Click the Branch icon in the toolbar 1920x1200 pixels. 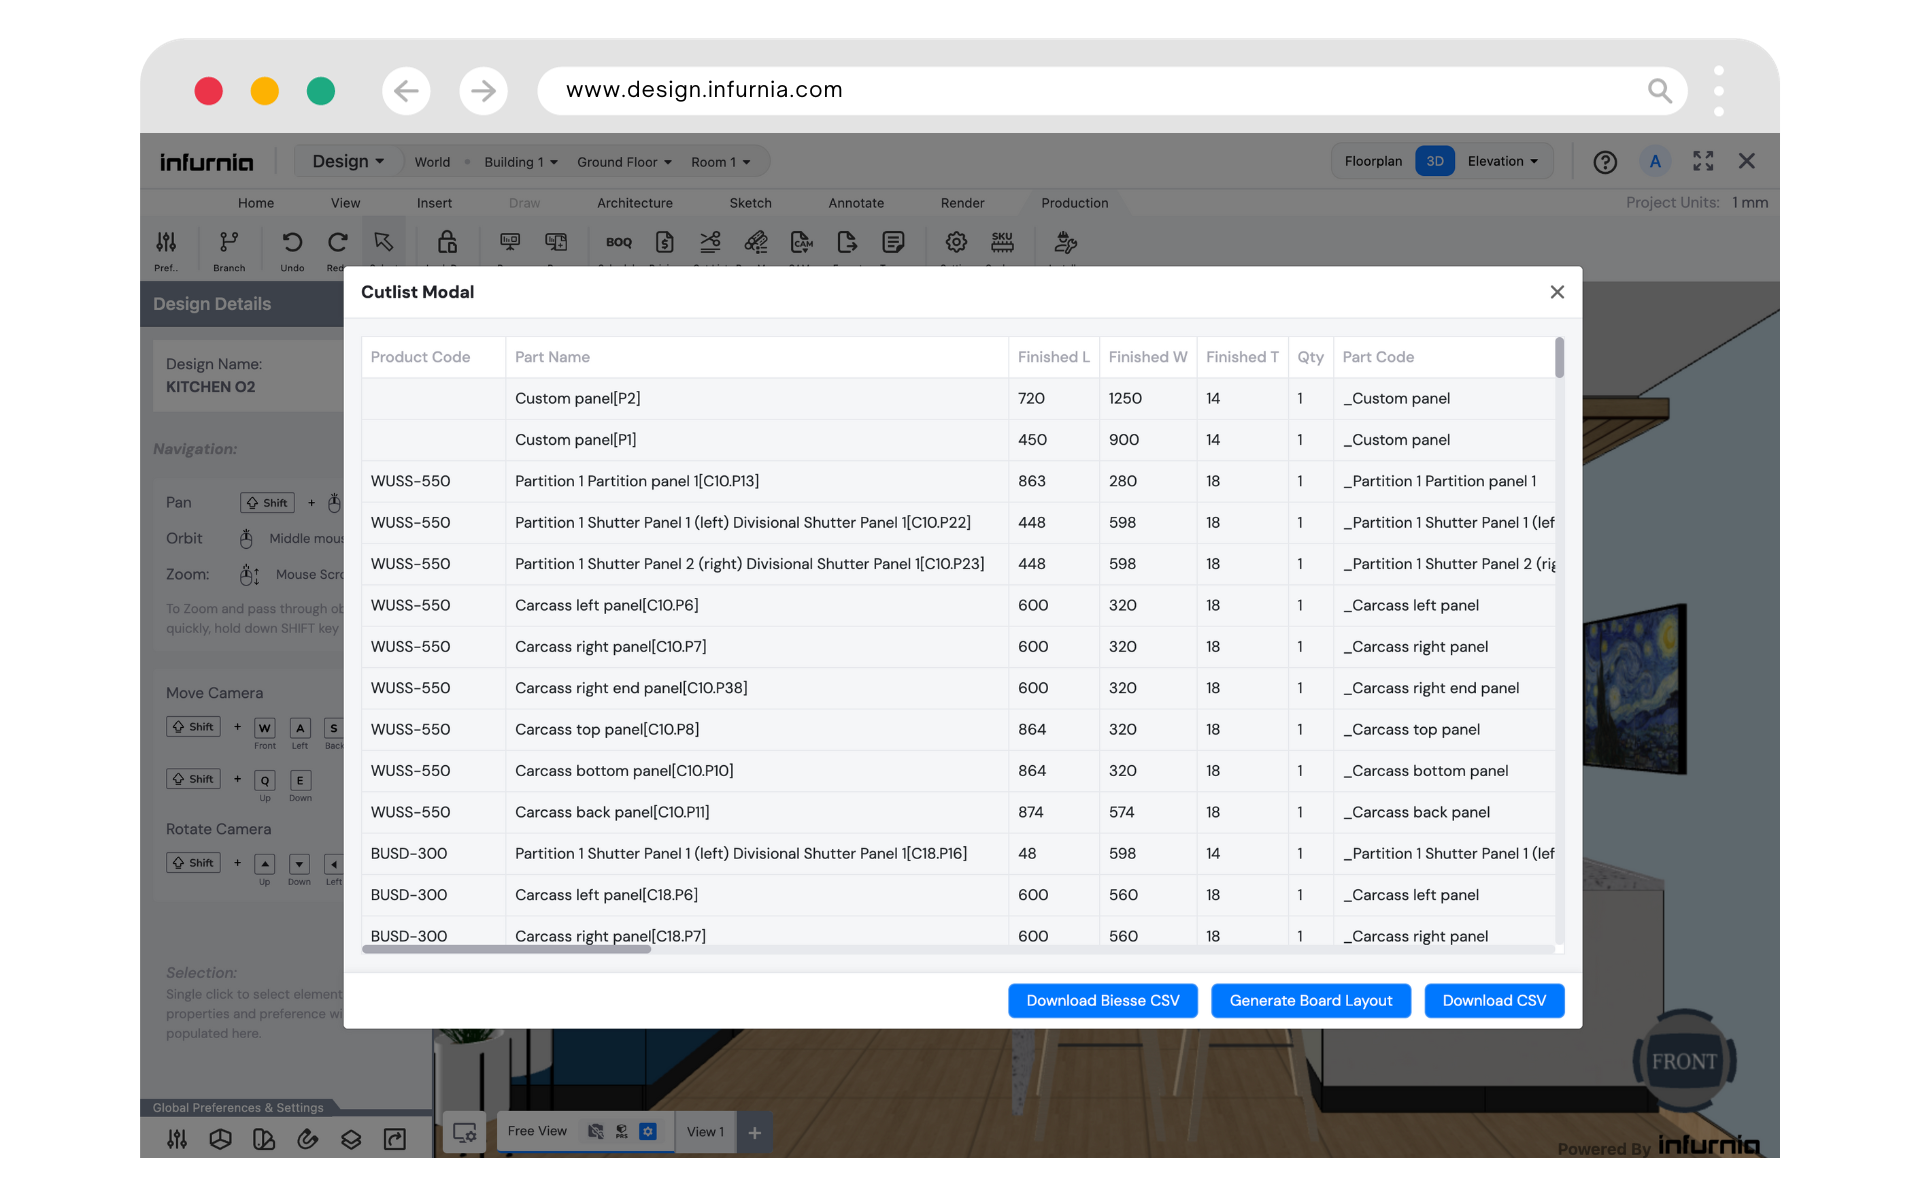click(229, 242)
